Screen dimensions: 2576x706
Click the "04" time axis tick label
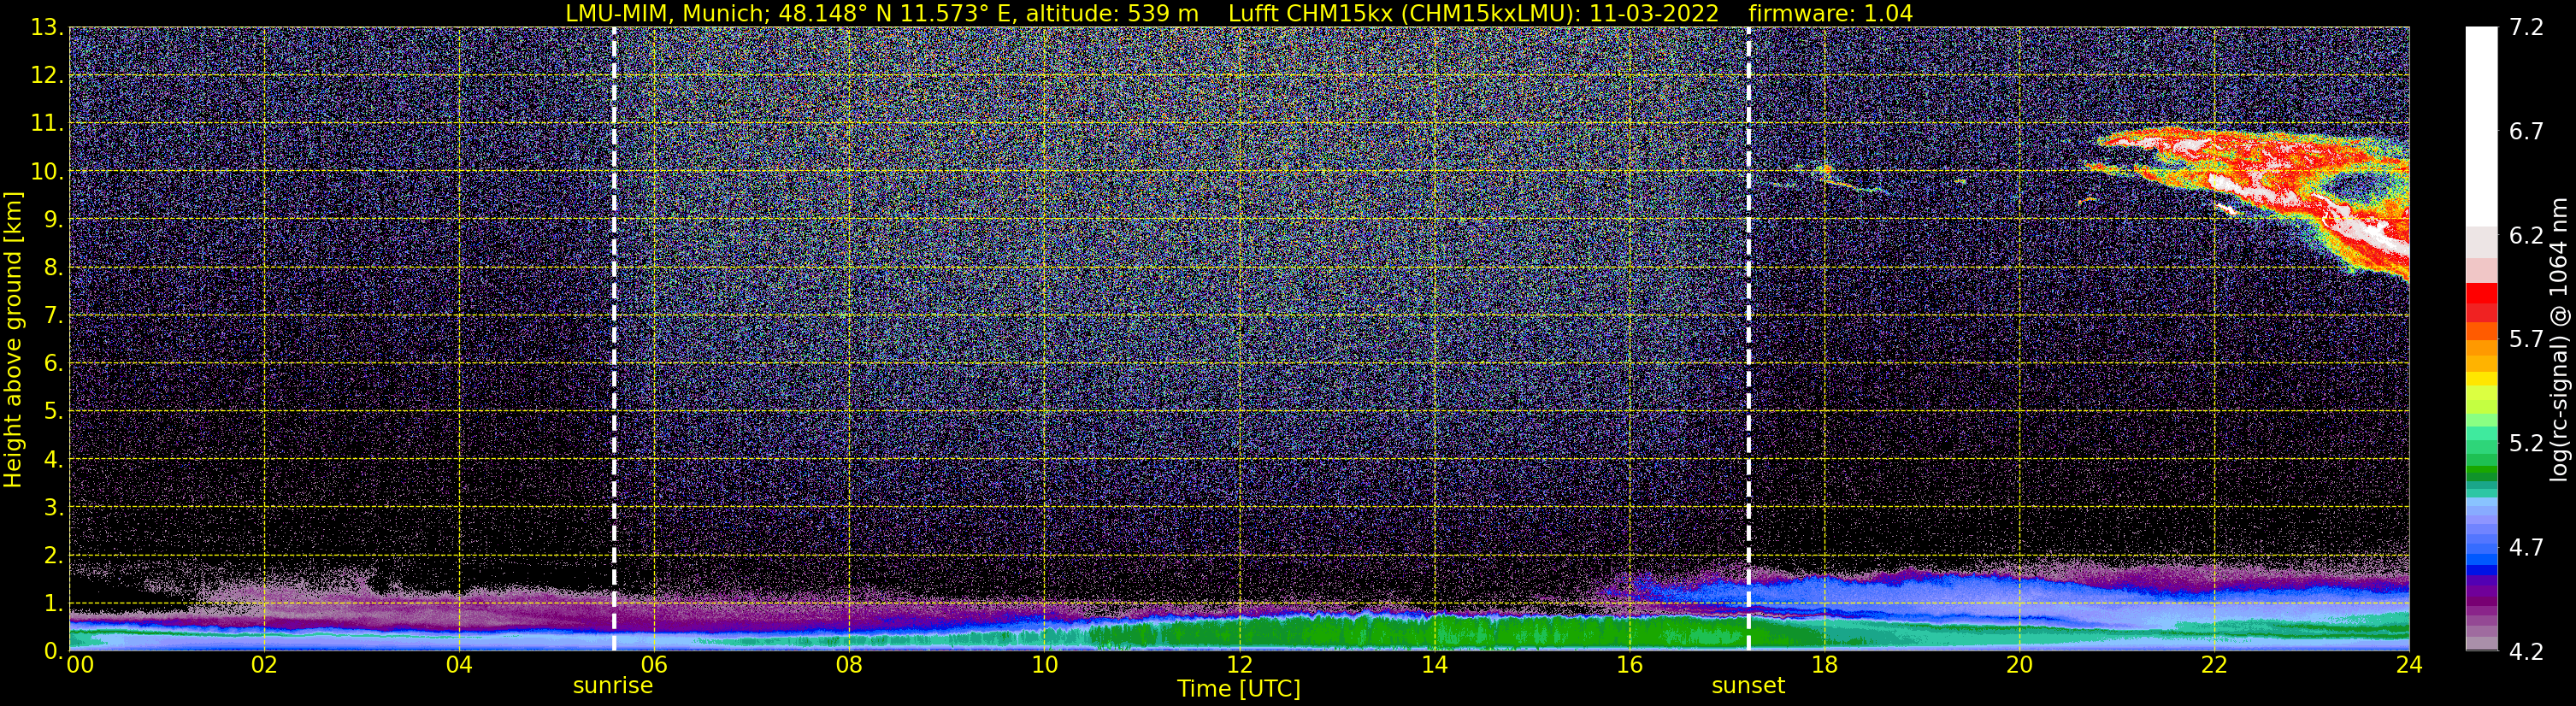(x=459, y=664)
